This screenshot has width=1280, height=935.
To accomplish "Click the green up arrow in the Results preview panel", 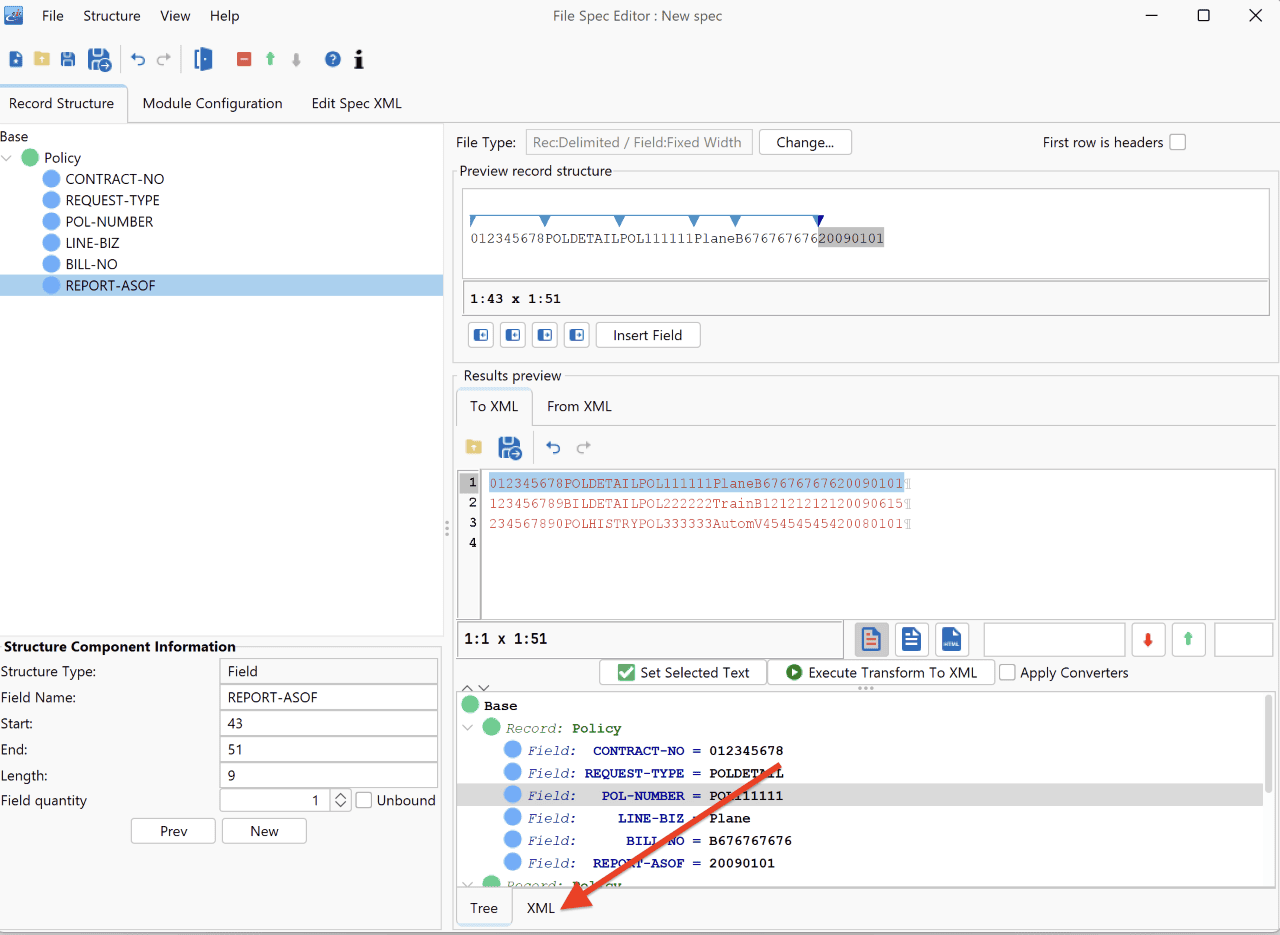I will [1188, 639].
